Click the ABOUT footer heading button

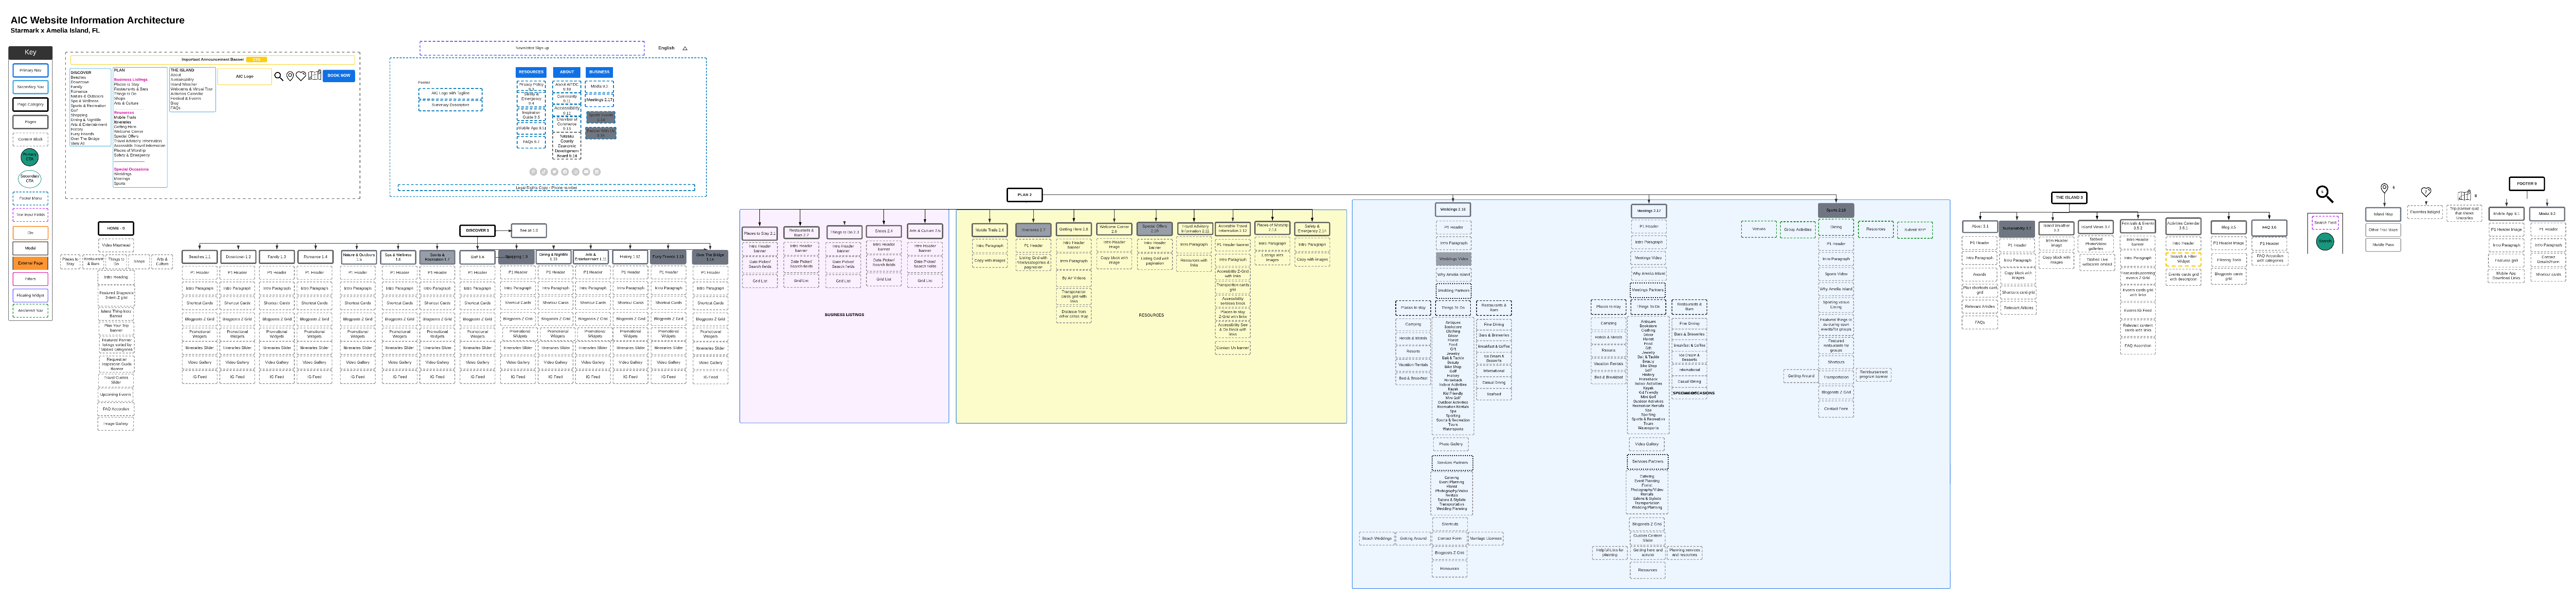(x=567, y=72)
